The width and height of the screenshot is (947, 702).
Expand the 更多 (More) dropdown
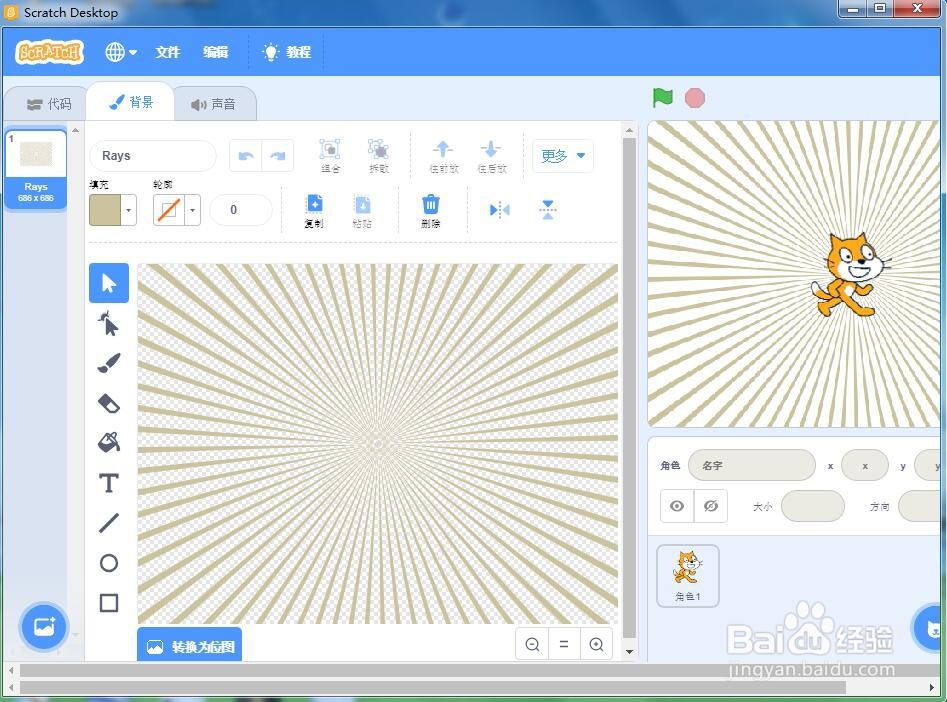click(x=563, y=156)
